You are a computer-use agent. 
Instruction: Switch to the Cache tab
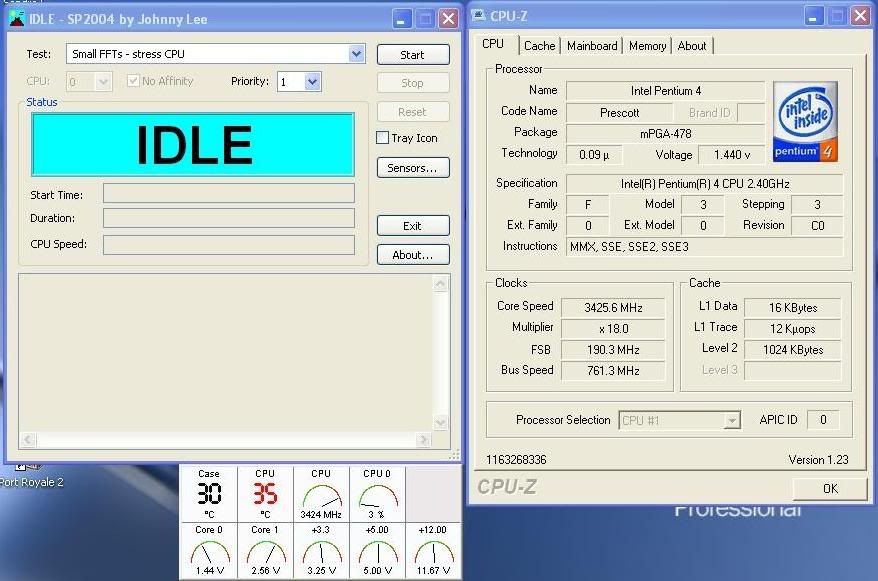(540, 46)
